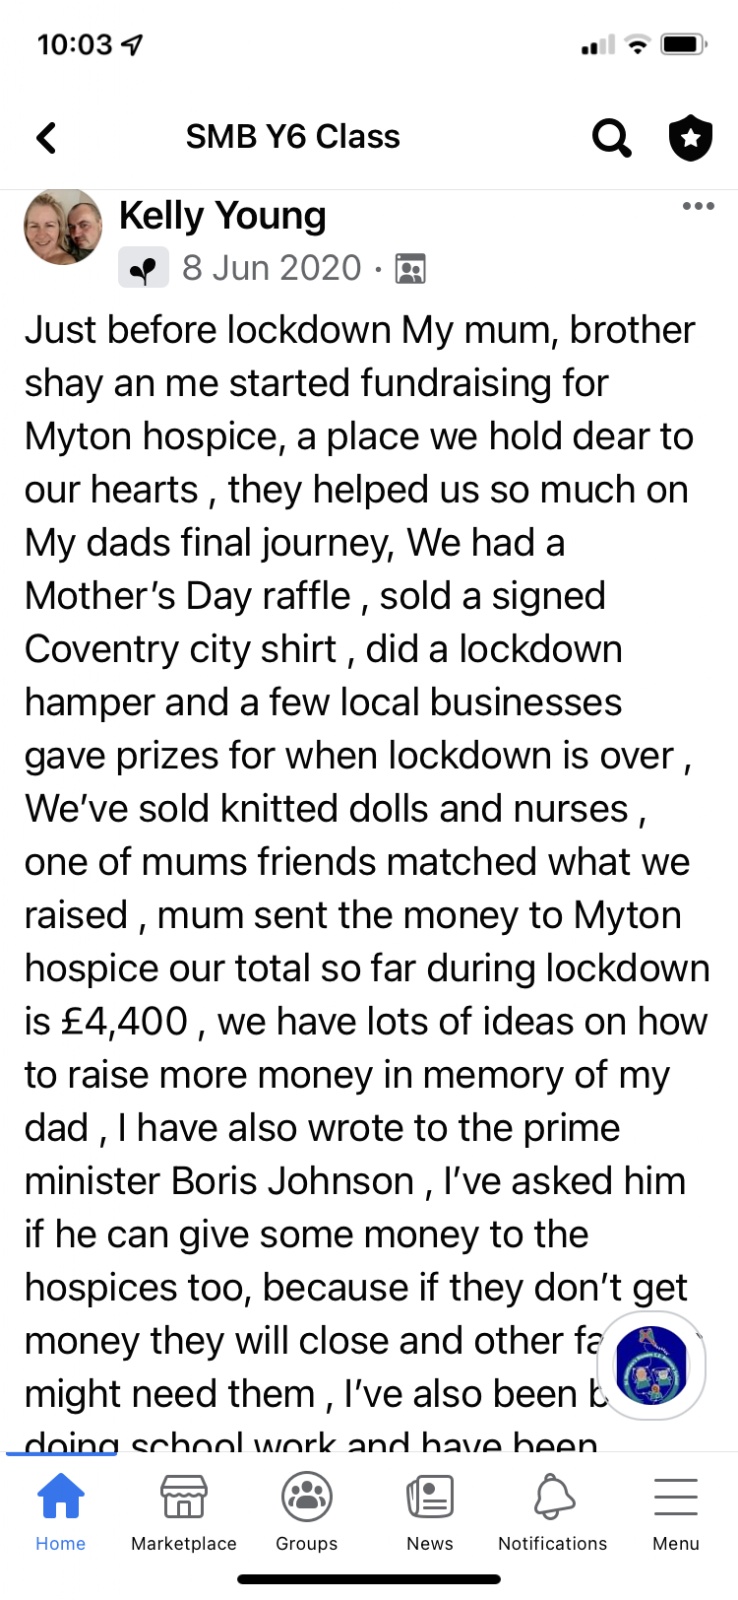Image resolution: width=738 pixels, height=1600 pixels.
Task: View Notifications bell tab
Action: (553, 1513)
